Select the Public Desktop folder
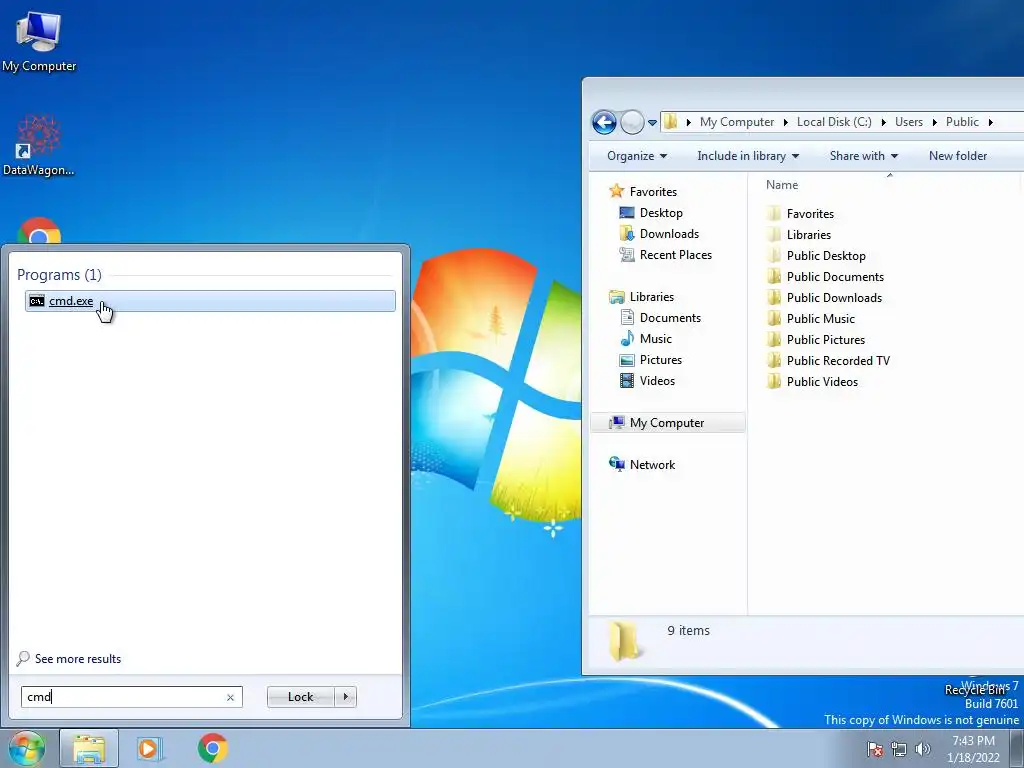1024x768 pixels. (816, 255)
